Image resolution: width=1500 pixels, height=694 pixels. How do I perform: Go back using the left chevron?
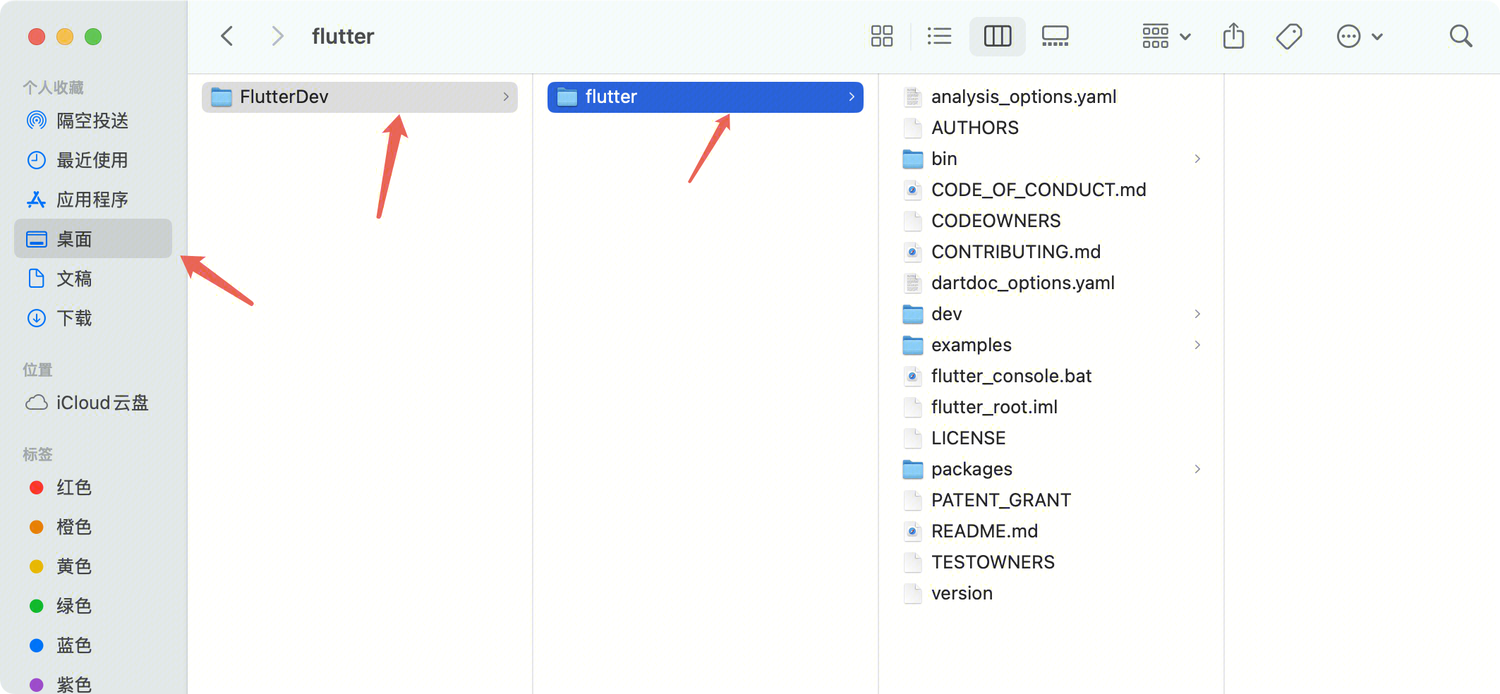(x=227, y=37)
